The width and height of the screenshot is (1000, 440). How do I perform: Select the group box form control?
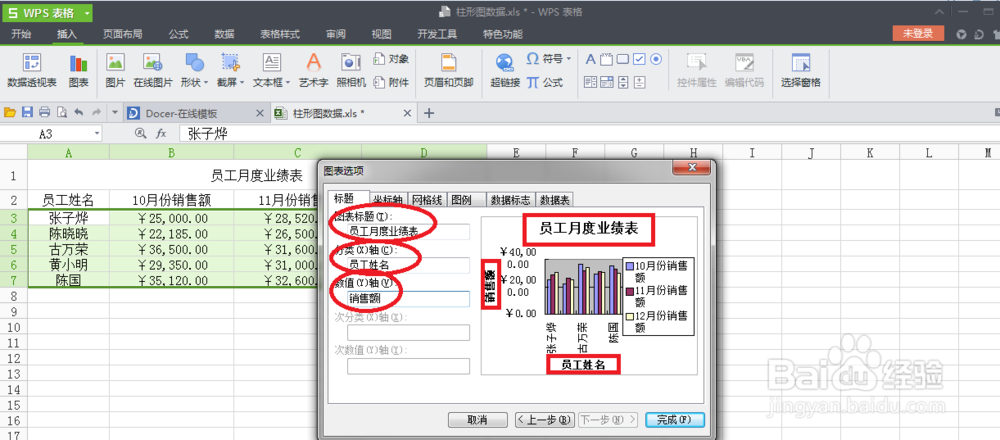607,59
